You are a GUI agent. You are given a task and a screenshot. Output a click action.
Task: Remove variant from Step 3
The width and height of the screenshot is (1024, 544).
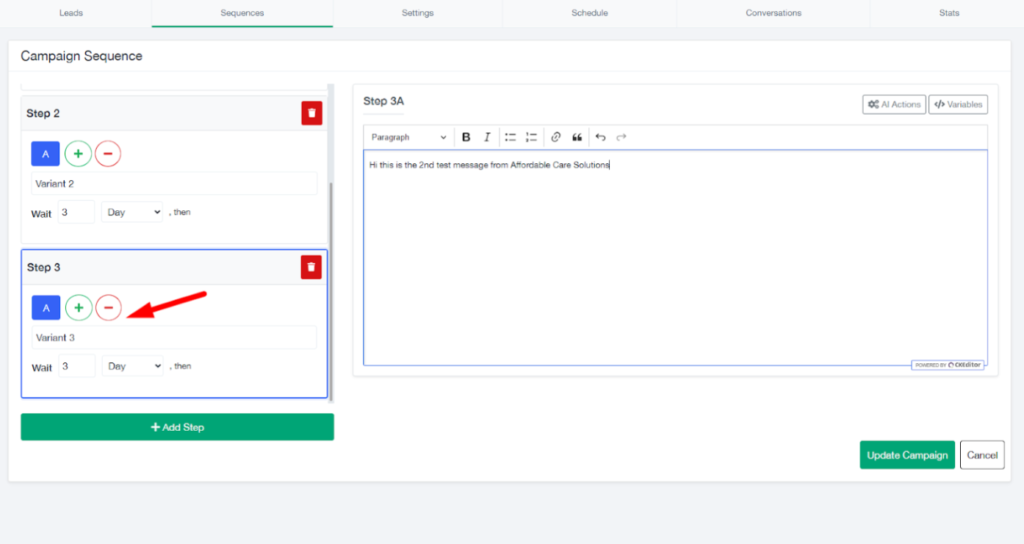pos(108,308)
